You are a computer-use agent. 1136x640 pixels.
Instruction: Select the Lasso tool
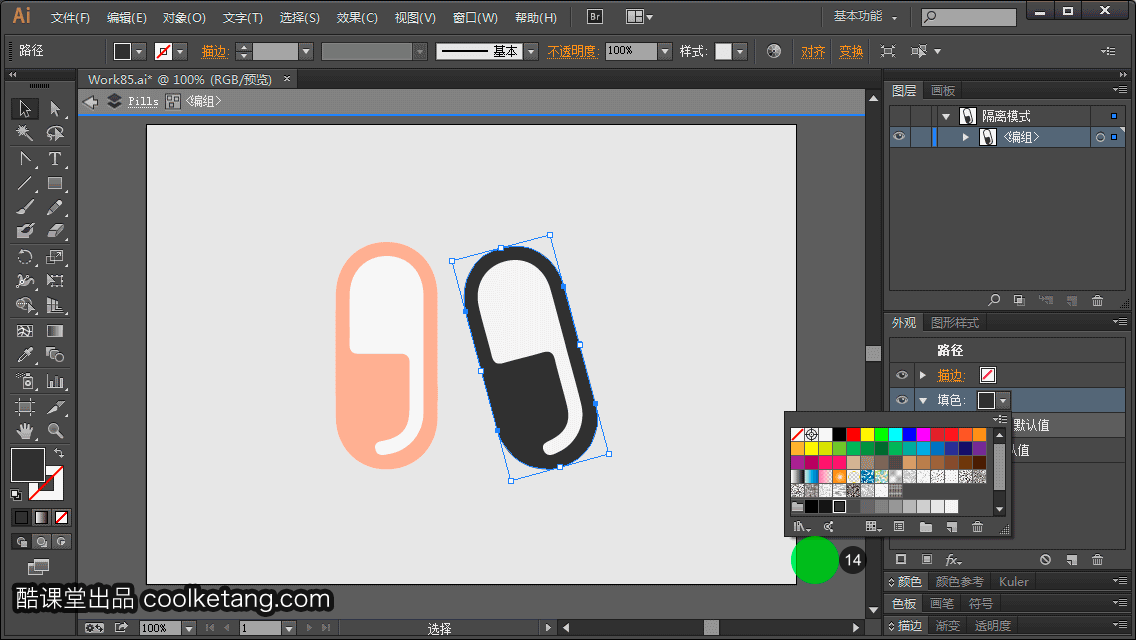tap(55, 133)
